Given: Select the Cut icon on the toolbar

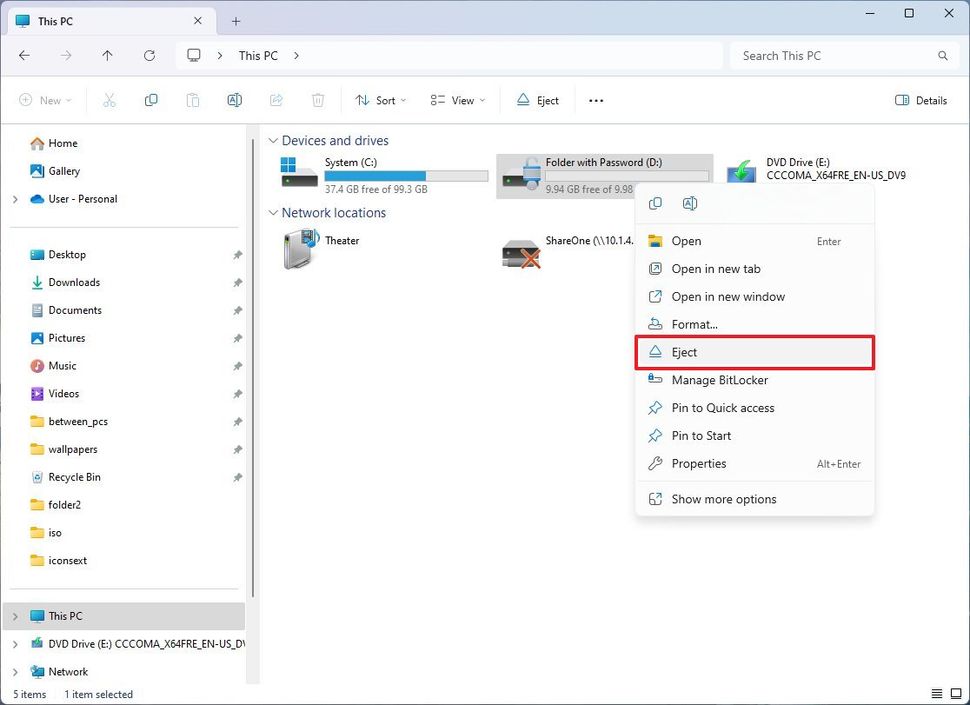Looking at the screenshot, I should click(x=110, y=100).
